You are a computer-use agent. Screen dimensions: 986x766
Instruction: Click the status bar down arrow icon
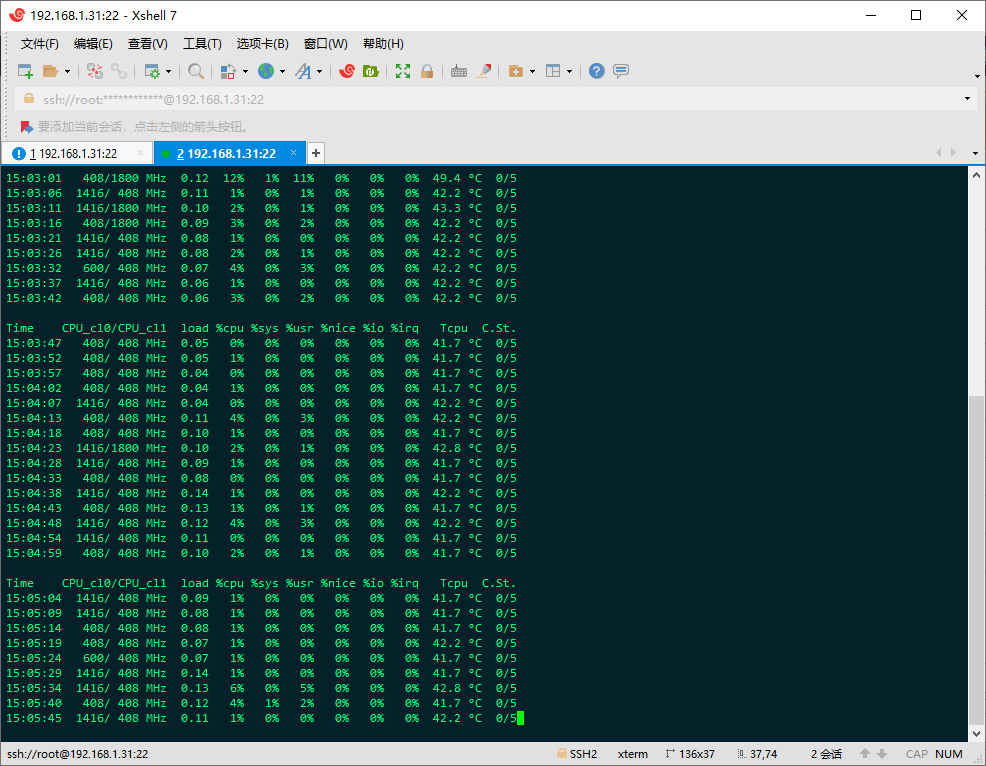coord(882,753)
